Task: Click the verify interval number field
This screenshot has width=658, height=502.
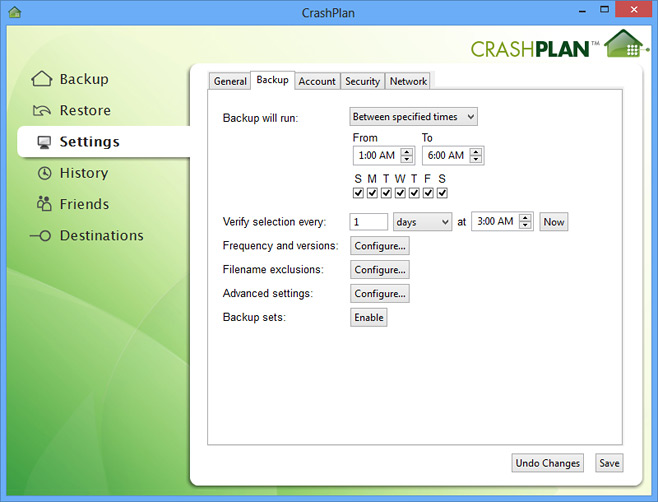Action: click(368, 222)
